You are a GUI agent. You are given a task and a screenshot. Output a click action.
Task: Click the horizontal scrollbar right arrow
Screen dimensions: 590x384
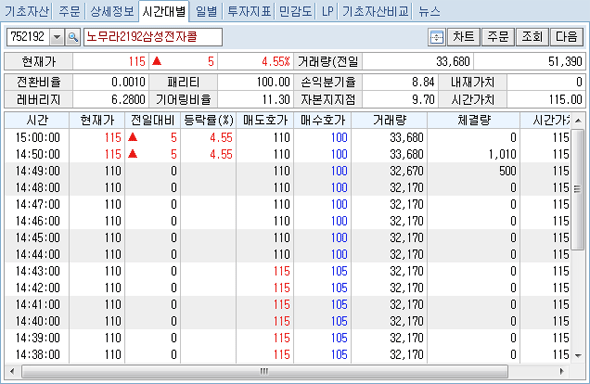[x=561, y=371]
